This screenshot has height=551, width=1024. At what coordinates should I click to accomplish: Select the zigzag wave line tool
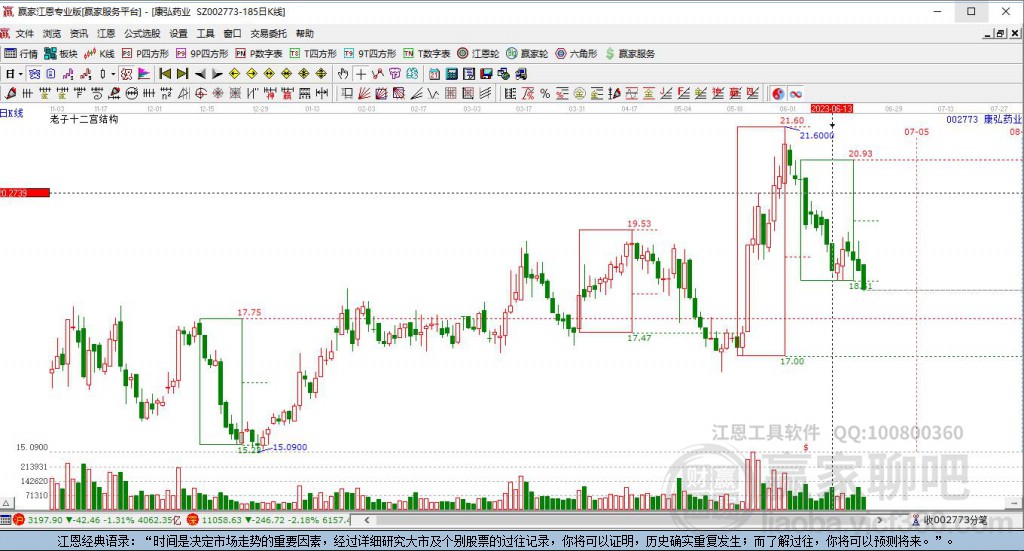(432, 94)
